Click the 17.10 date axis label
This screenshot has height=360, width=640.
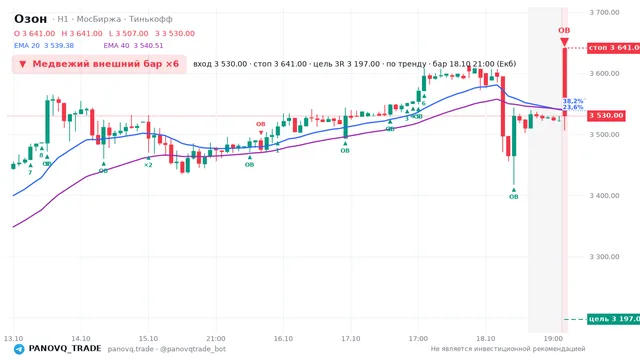click(351, 339)
